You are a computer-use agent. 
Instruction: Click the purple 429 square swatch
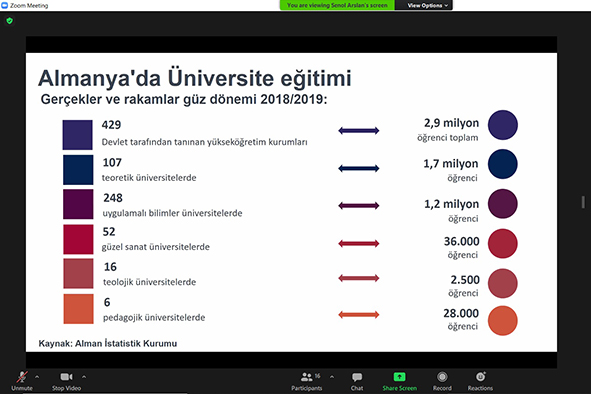(78, 135)
